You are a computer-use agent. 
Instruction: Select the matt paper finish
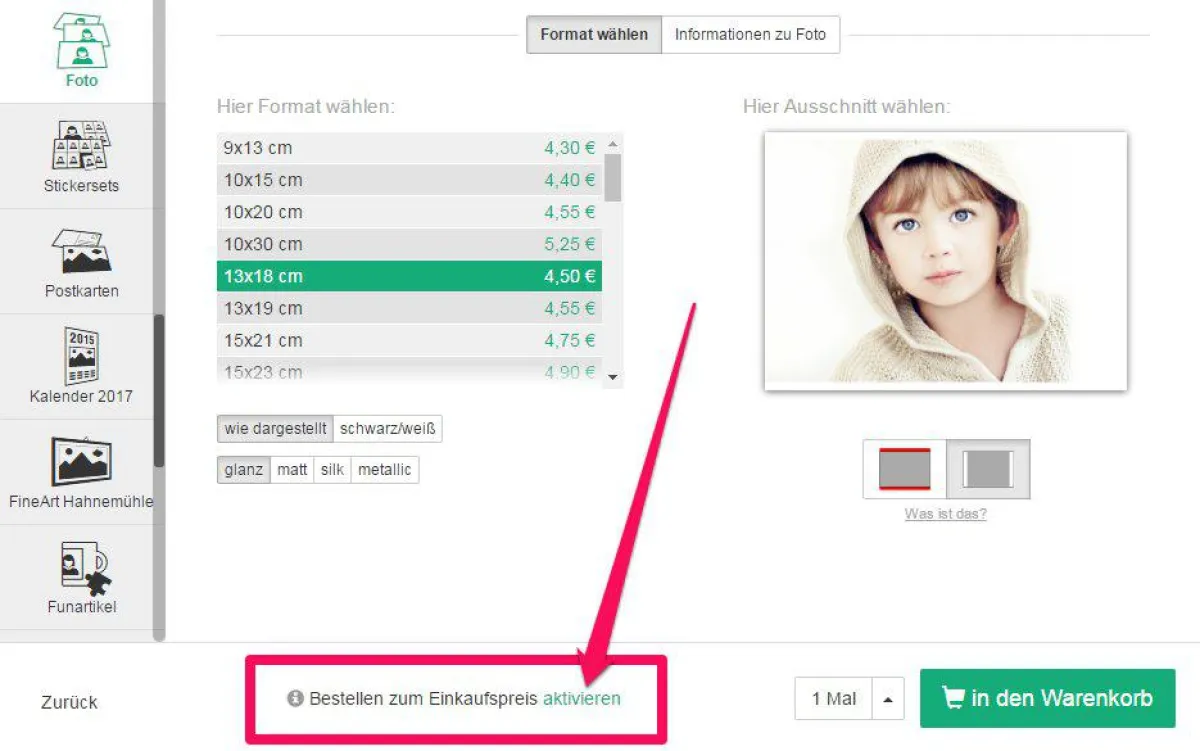(291, 469)
